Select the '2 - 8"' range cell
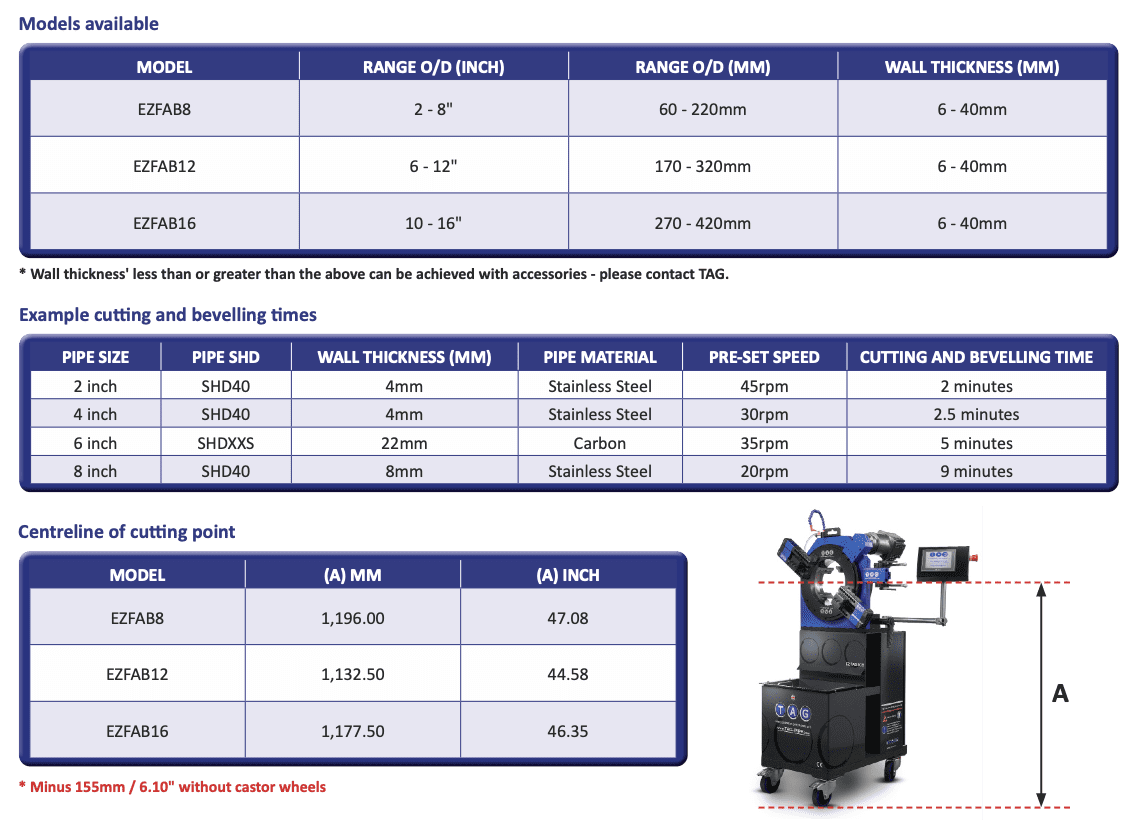1142x820 pixels. pyautogui.click(x=433, y=109)
